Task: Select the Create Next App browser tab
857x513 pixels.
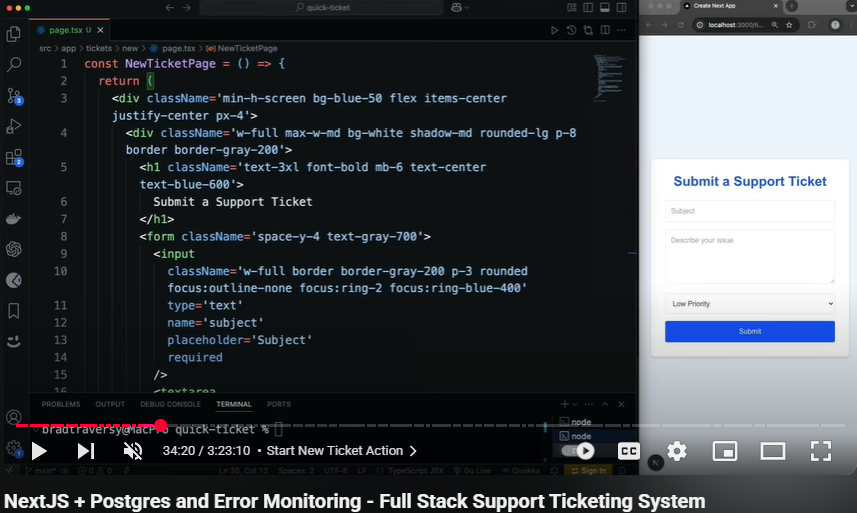Action: [730, 6]
